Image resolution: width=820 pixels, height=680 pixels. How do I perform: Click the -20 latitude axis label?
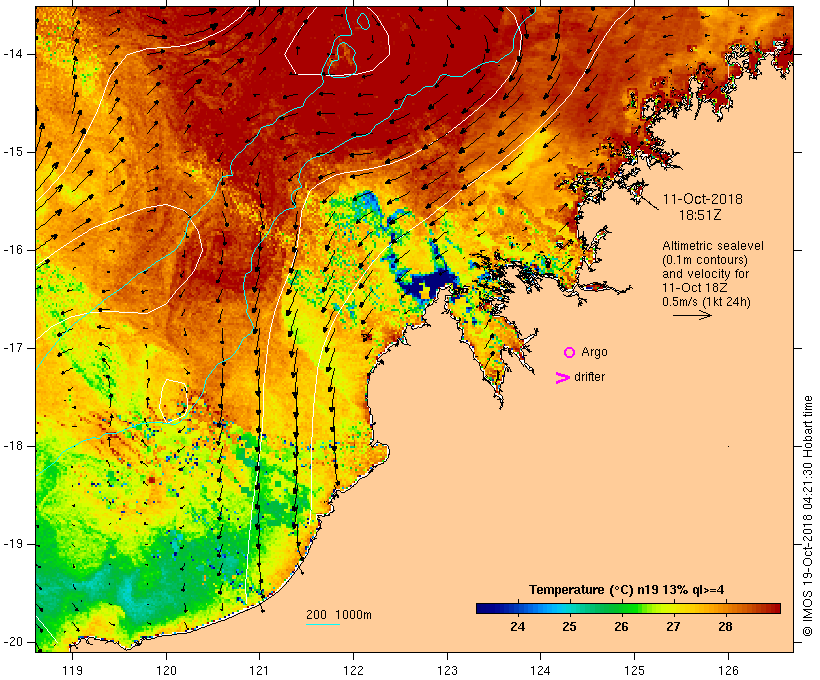pos(13,642)
